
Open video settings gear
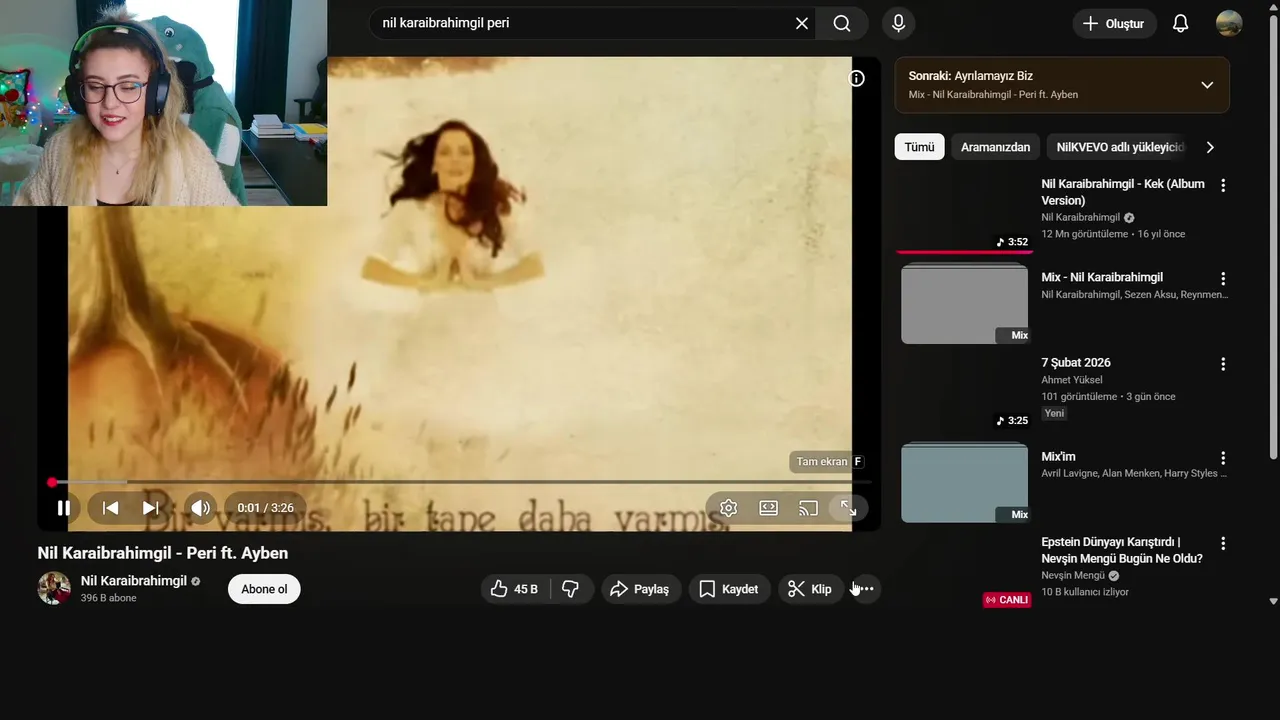728,508
